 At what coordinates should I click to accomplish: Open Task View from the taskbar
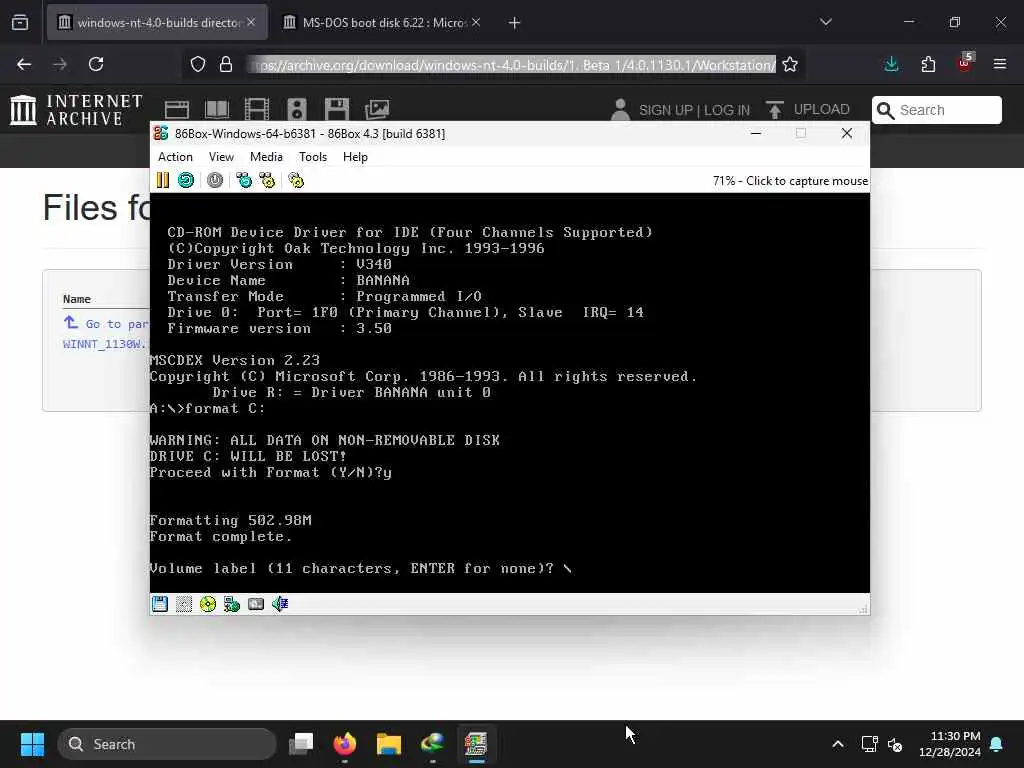coord(301,744)
